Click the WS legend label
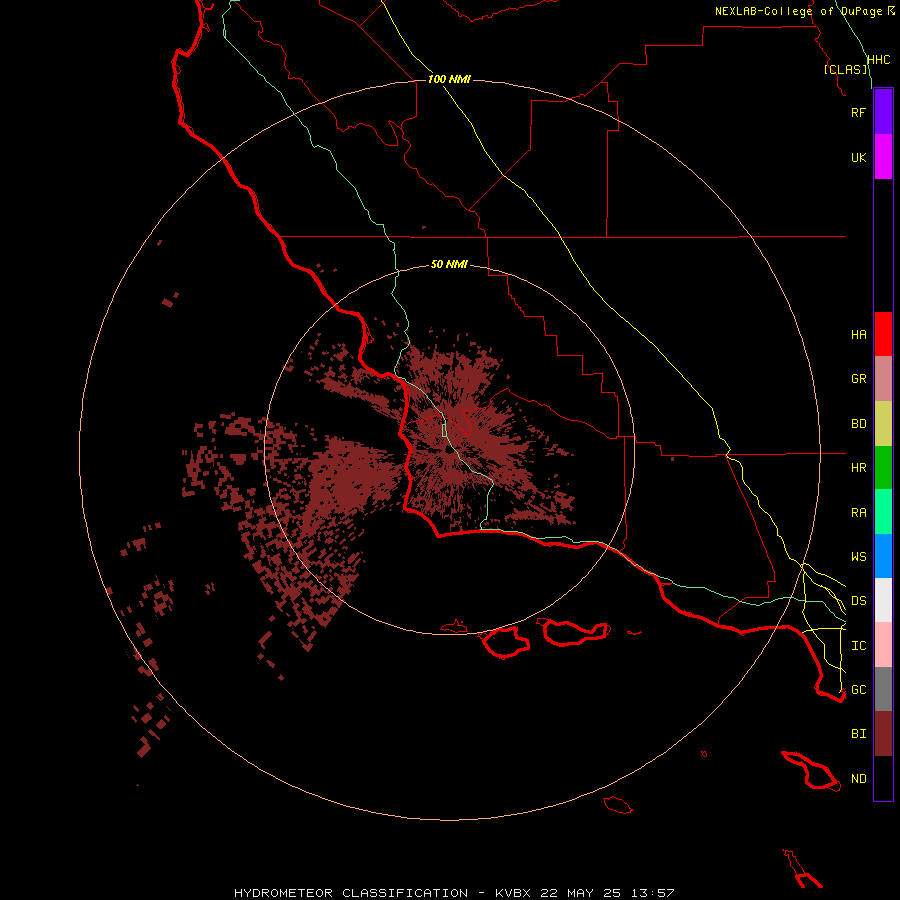This screenshot has width=900, height=900. (858, 557)
